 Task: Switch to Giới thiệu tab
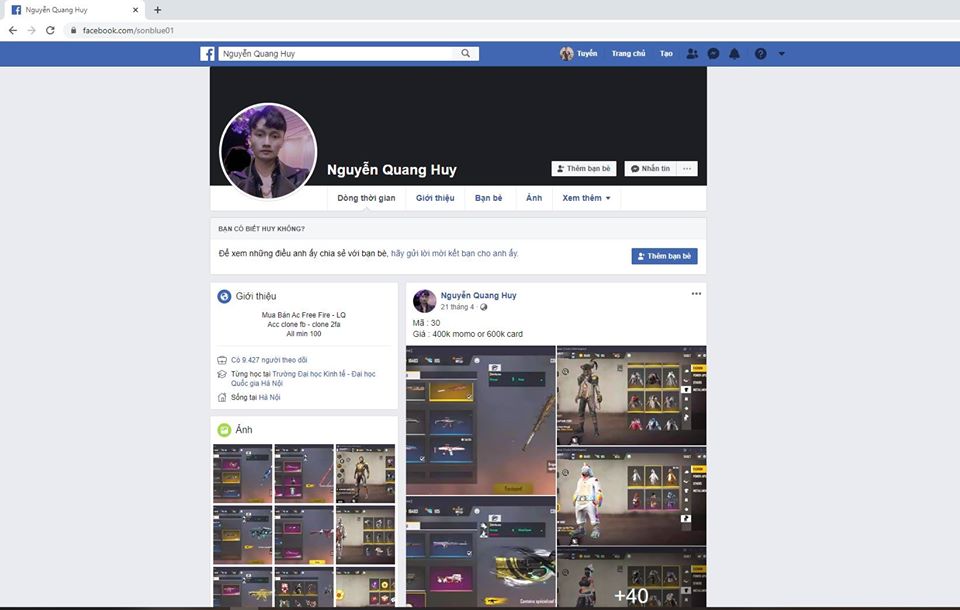[x=435, y=198]
